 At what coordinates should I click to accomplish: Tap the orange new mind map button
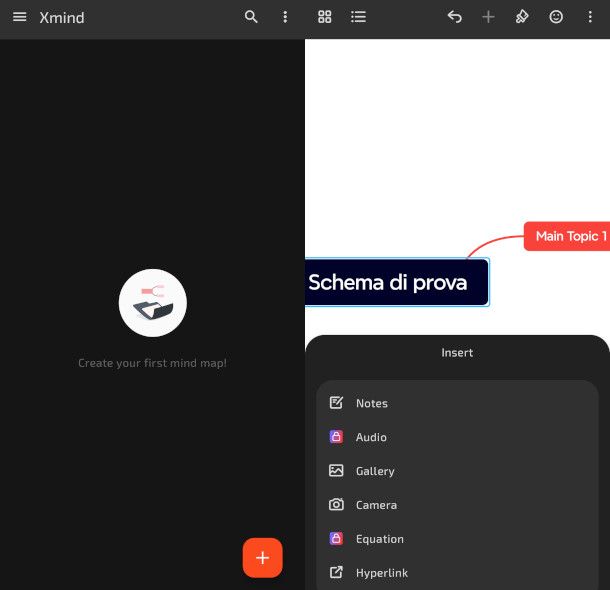point(263,558)
